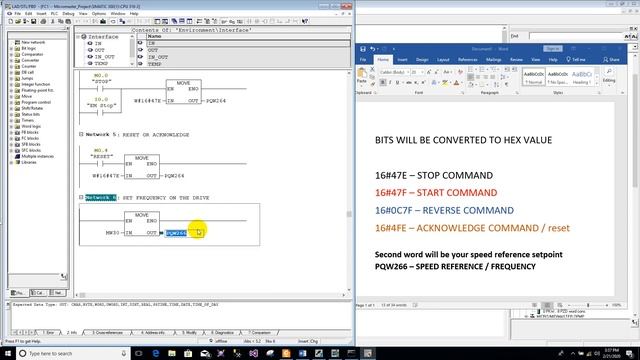Open the Options menu in LAD/STL/FBD

(98, 13)
